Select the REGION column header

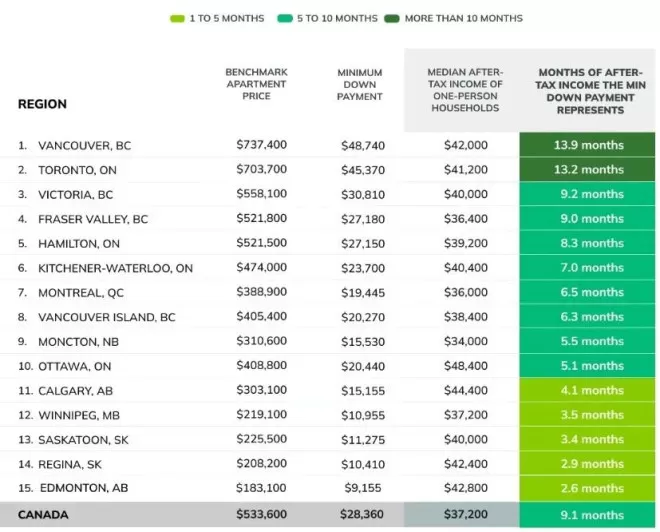click(42, 104)
